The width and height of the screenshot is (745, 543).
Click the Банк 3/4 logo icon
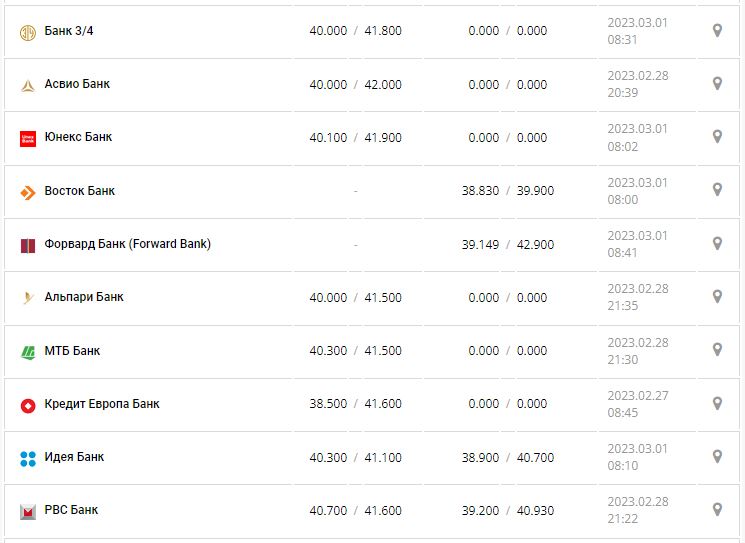[x=28, y=32]
